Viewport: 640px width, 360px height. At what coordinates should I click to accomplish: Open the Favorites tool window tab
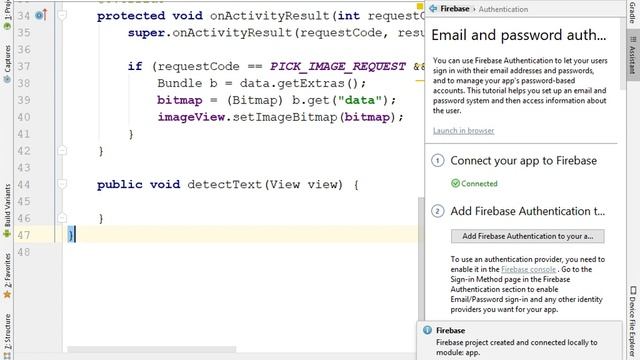[x=7, y=276]
